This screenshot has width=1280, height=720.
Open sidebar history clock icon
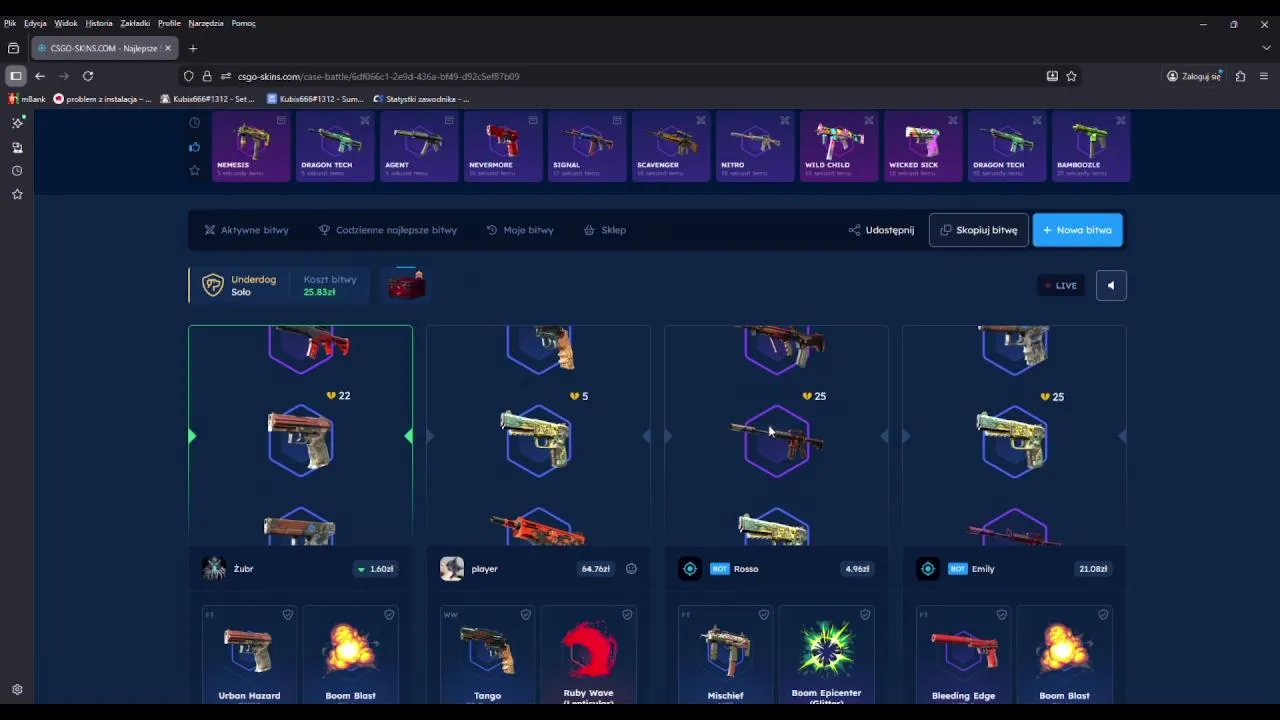[x=17, y=171]
